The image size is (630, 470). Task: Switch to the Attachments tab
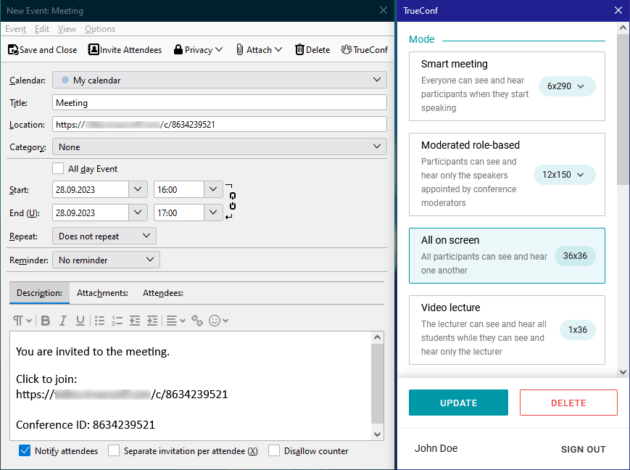coord(102,293)
